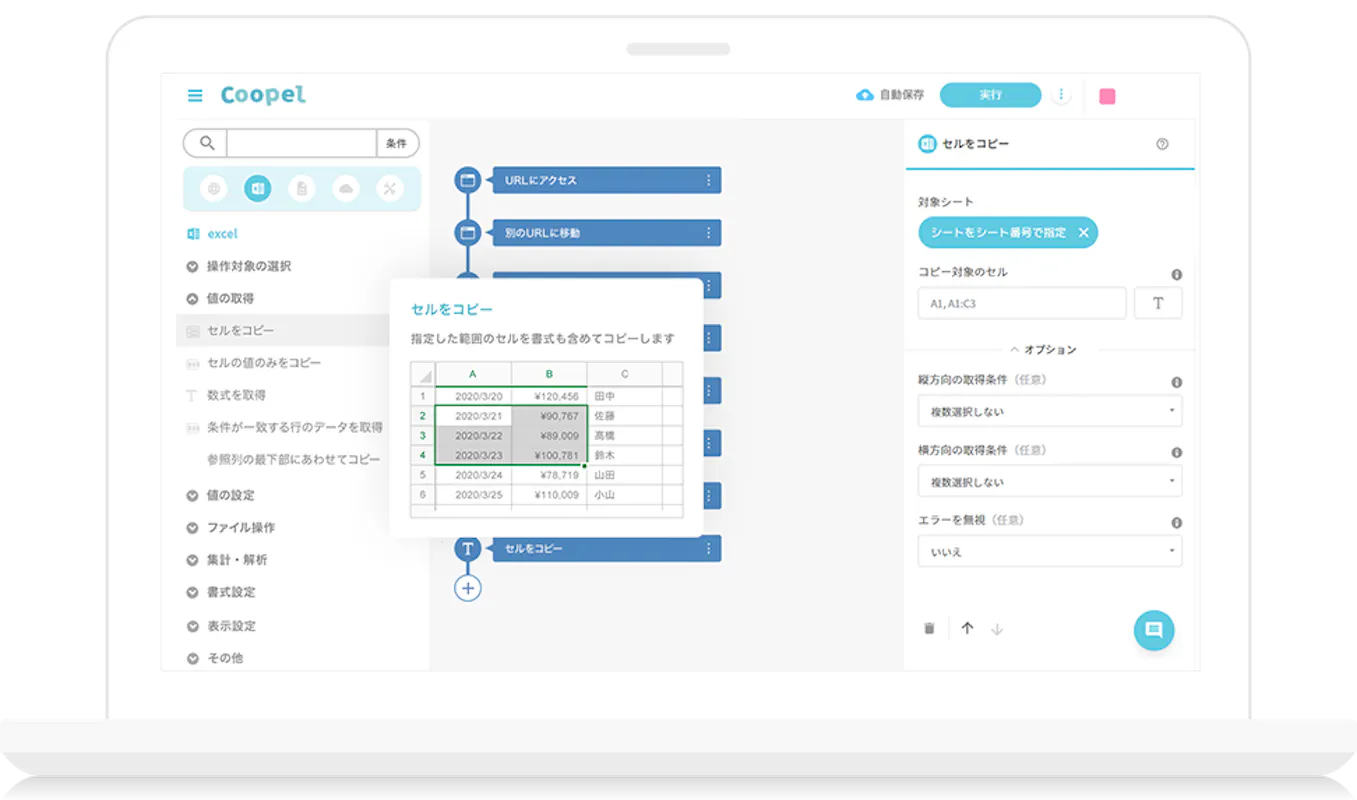Image resolution: width=1357 pixels, height=800 pixels.
Task: Click the 別のURLに移動 step block
Action: pos(607,233)
